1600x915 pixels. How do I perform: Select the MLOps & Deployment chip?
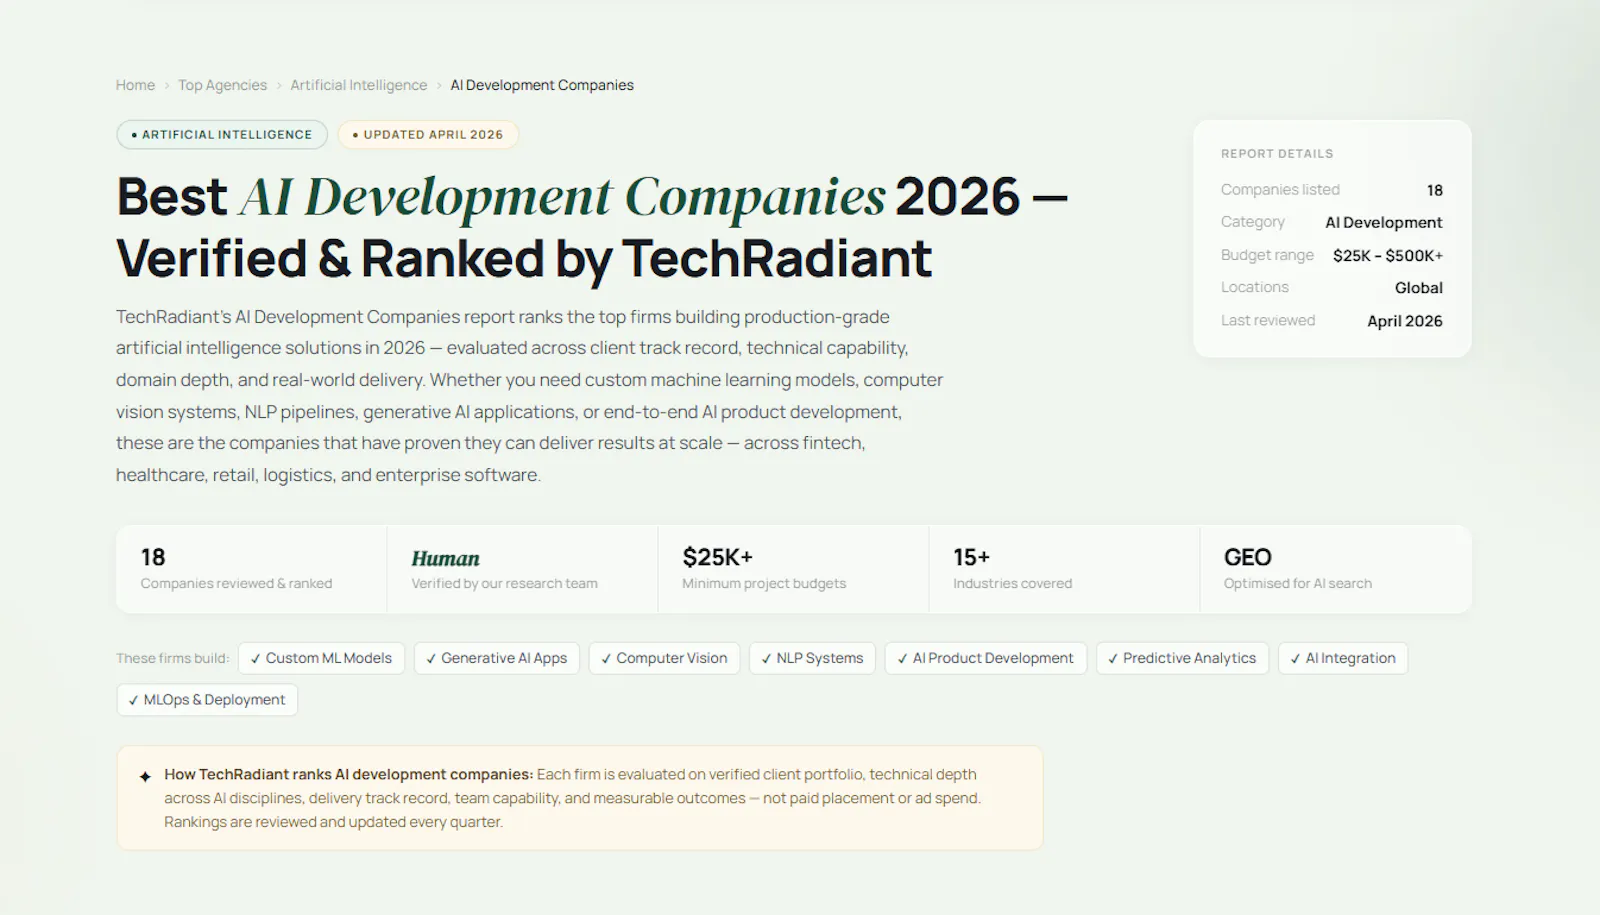pos(207,700)
